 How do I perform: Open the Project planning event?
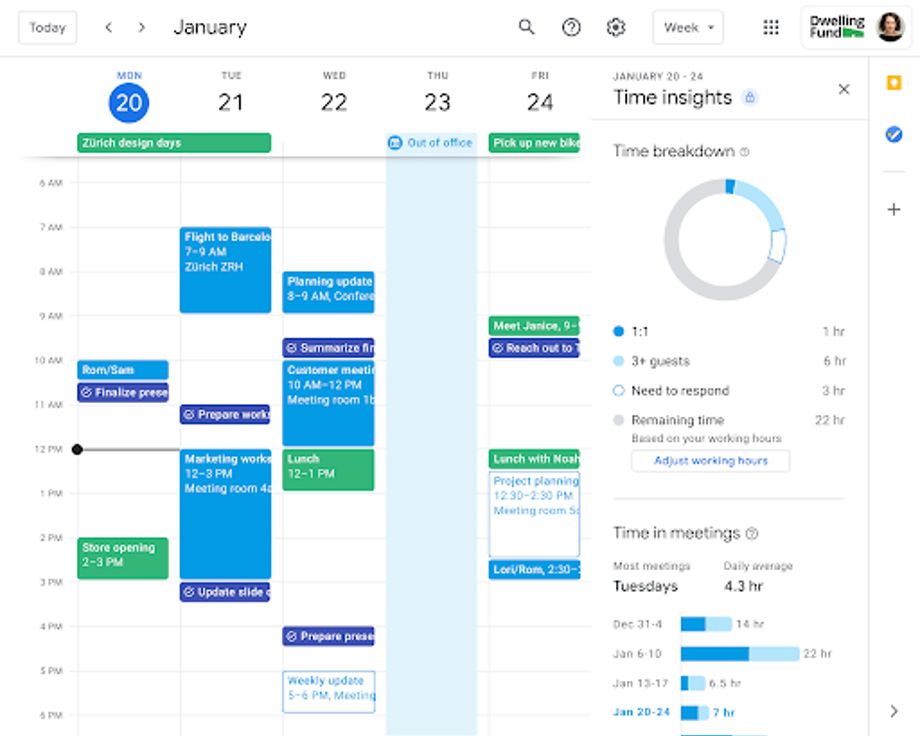534,514
